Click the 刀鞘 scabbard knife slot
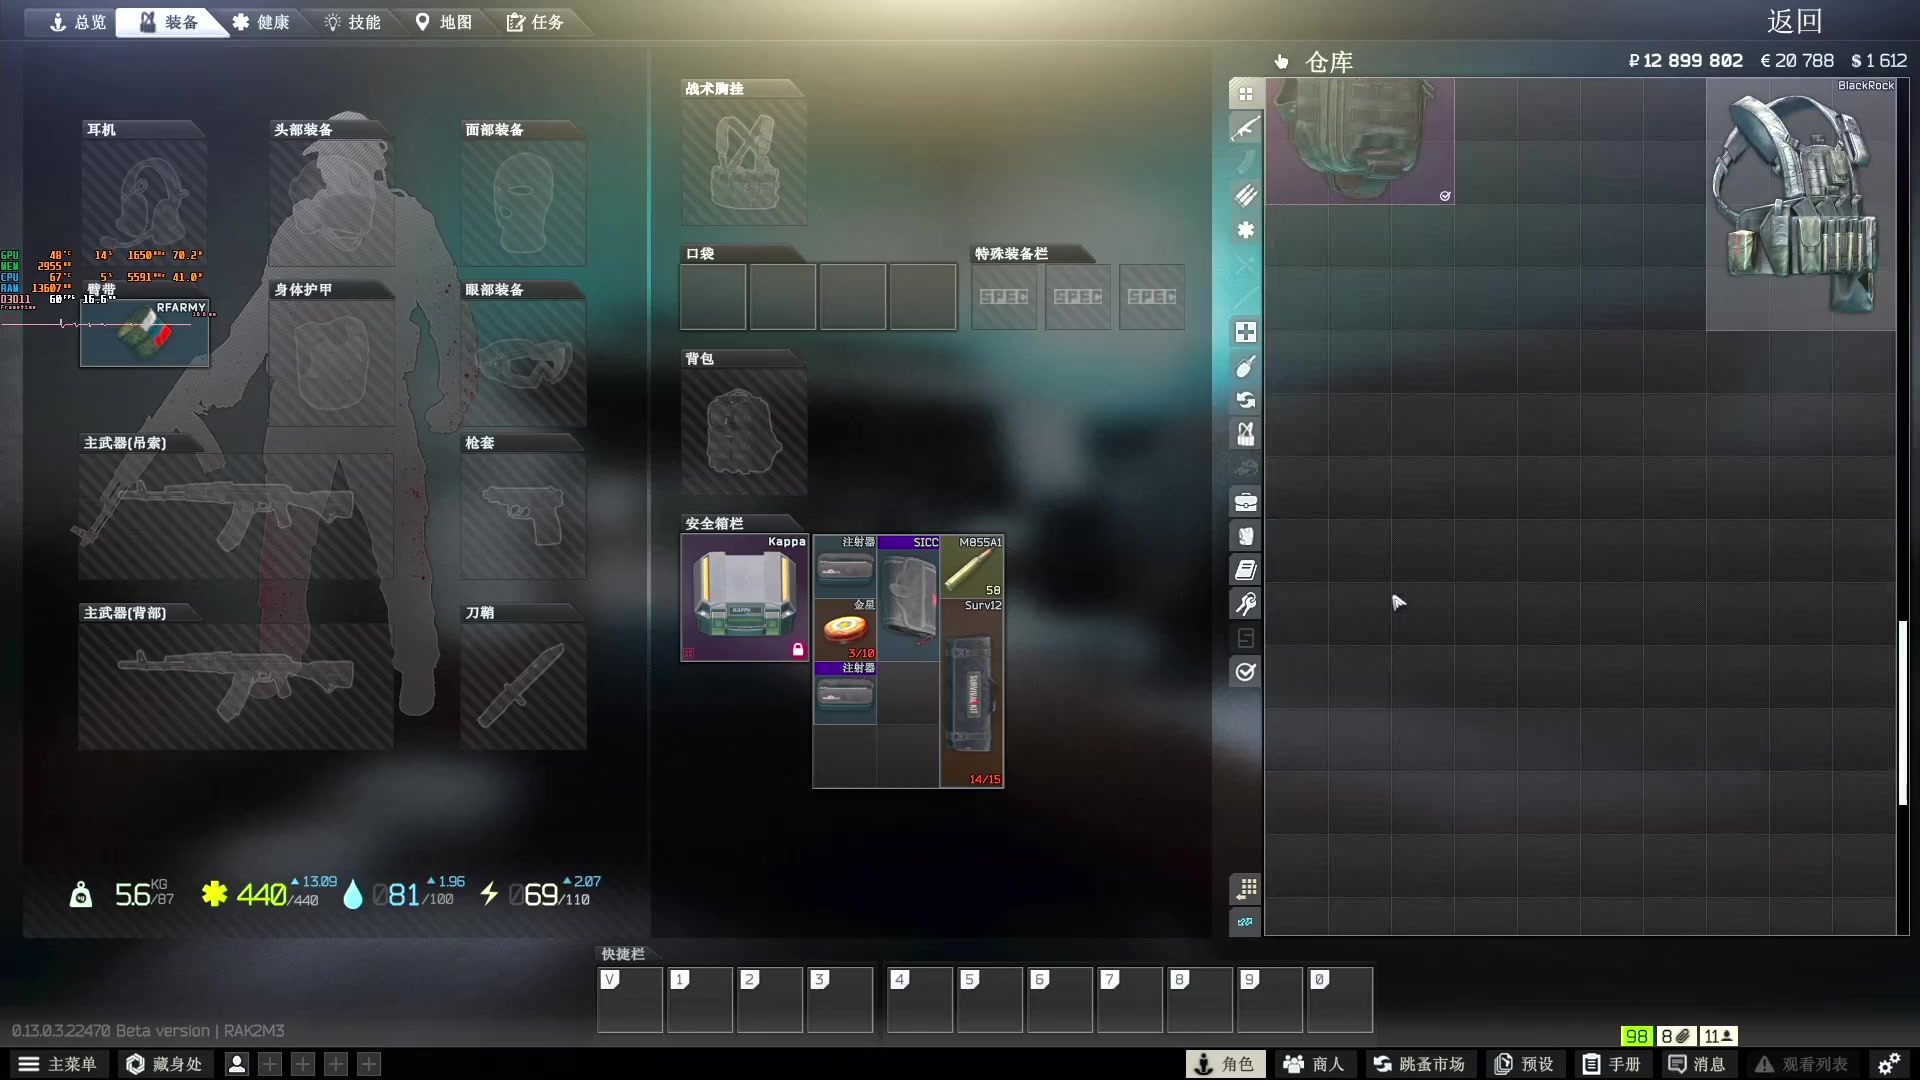The width and height of the screenshot is (1920, 1080). click(523, 686)
